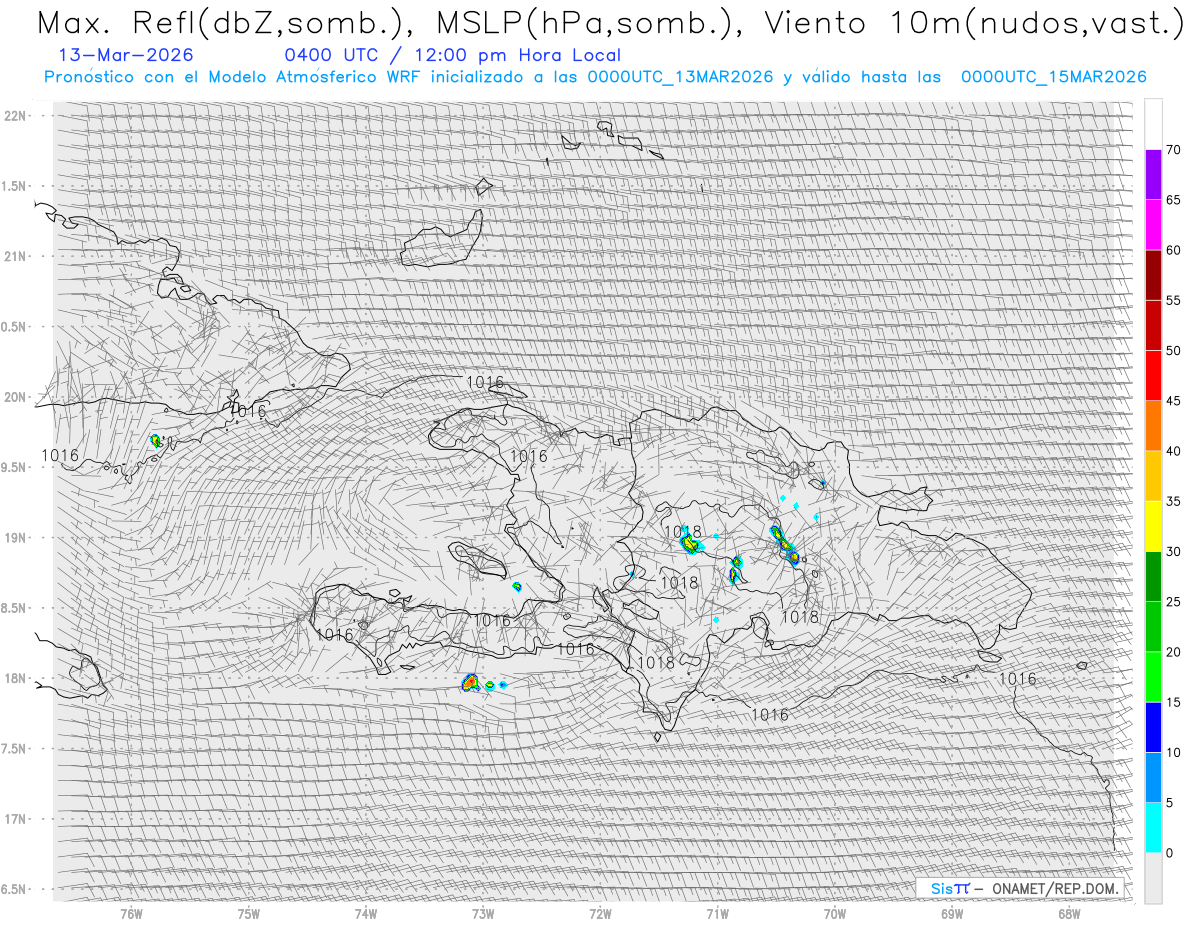The image size is (1200, 927).
Task: Click the '70W' longitude label
Action: [x=835, y=913]
